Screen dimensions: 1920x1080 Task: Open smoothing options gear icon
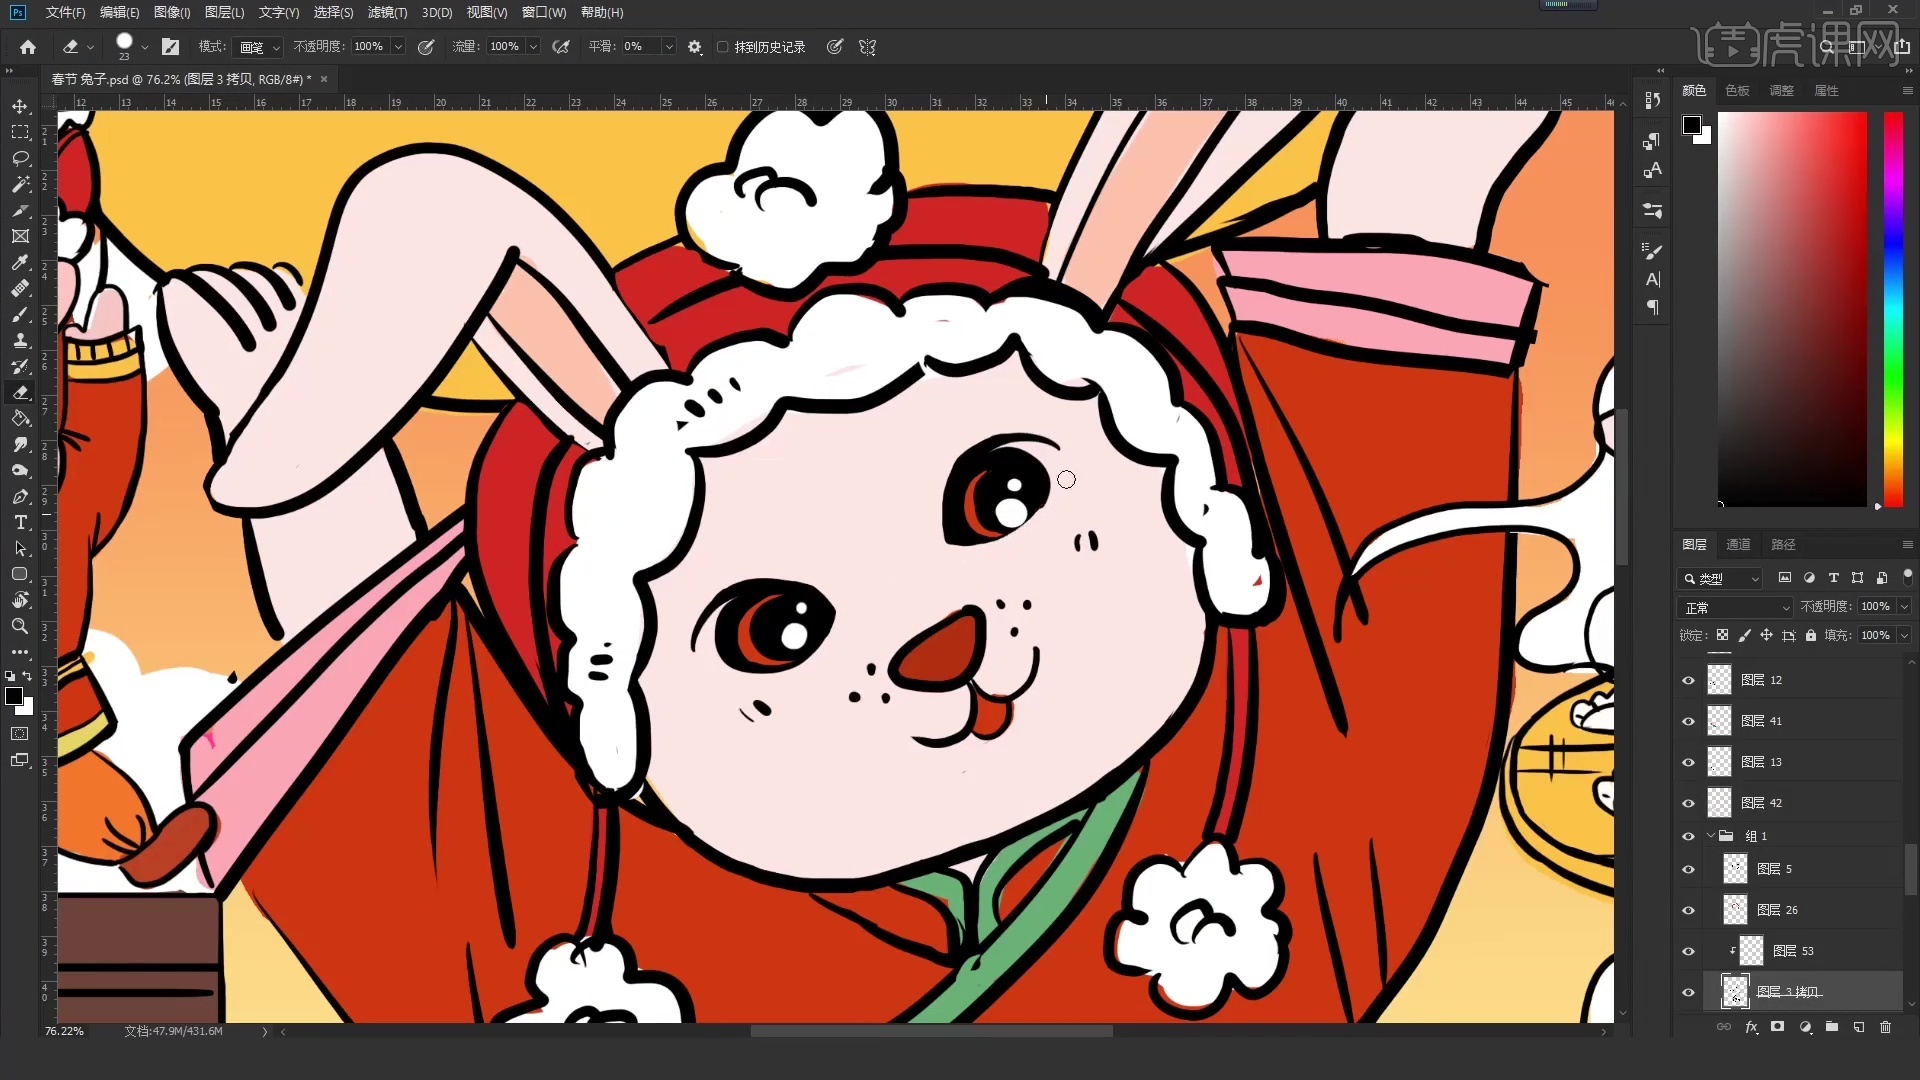[x=695, y=47]
